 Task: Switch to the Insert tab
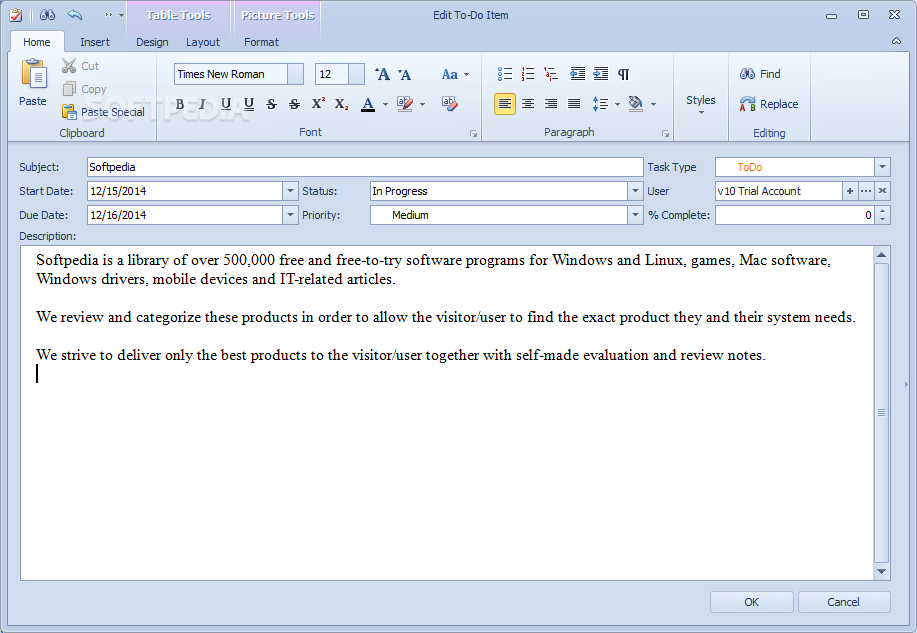click(x=95, y=42)
